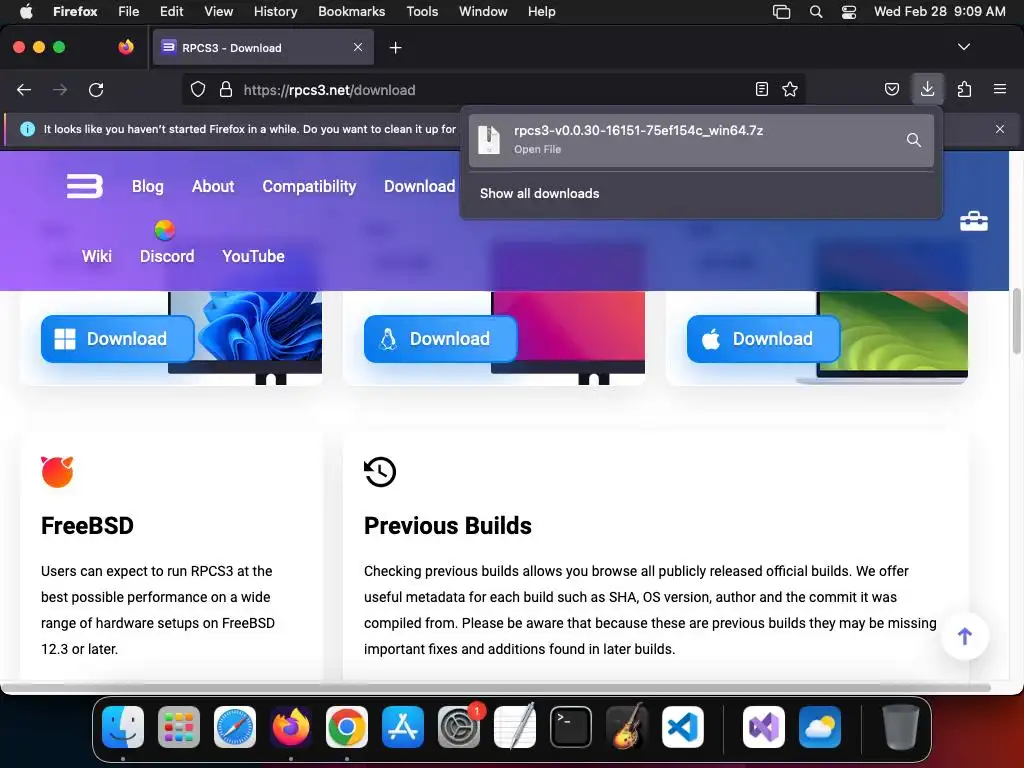Click the address bar URL field
Image resolution: width=1024 pixels, height=768 pixels.
[493, 89]
